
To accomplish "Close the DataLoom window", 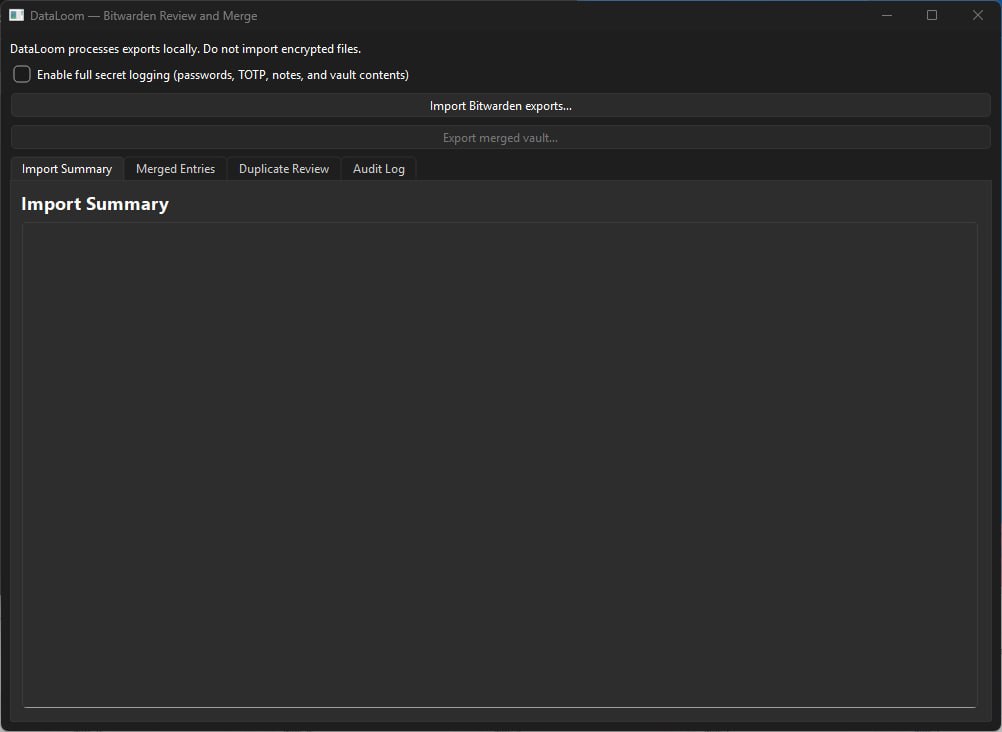I will [978, 15].
